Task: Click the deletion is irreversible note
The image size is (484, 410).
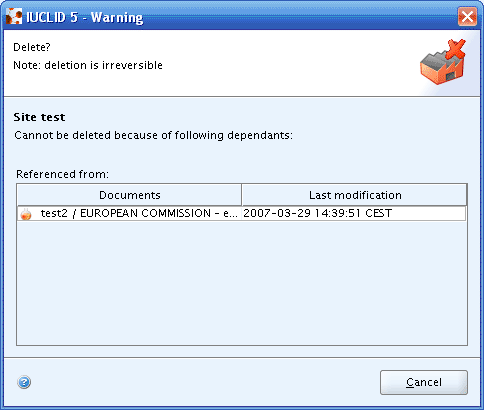Action: point(103,65)
